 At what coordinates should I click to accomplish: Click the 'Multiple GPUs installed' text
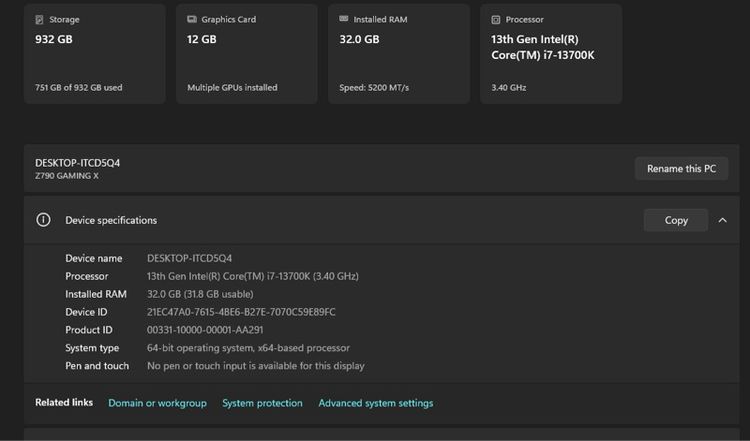coord(232,88)
